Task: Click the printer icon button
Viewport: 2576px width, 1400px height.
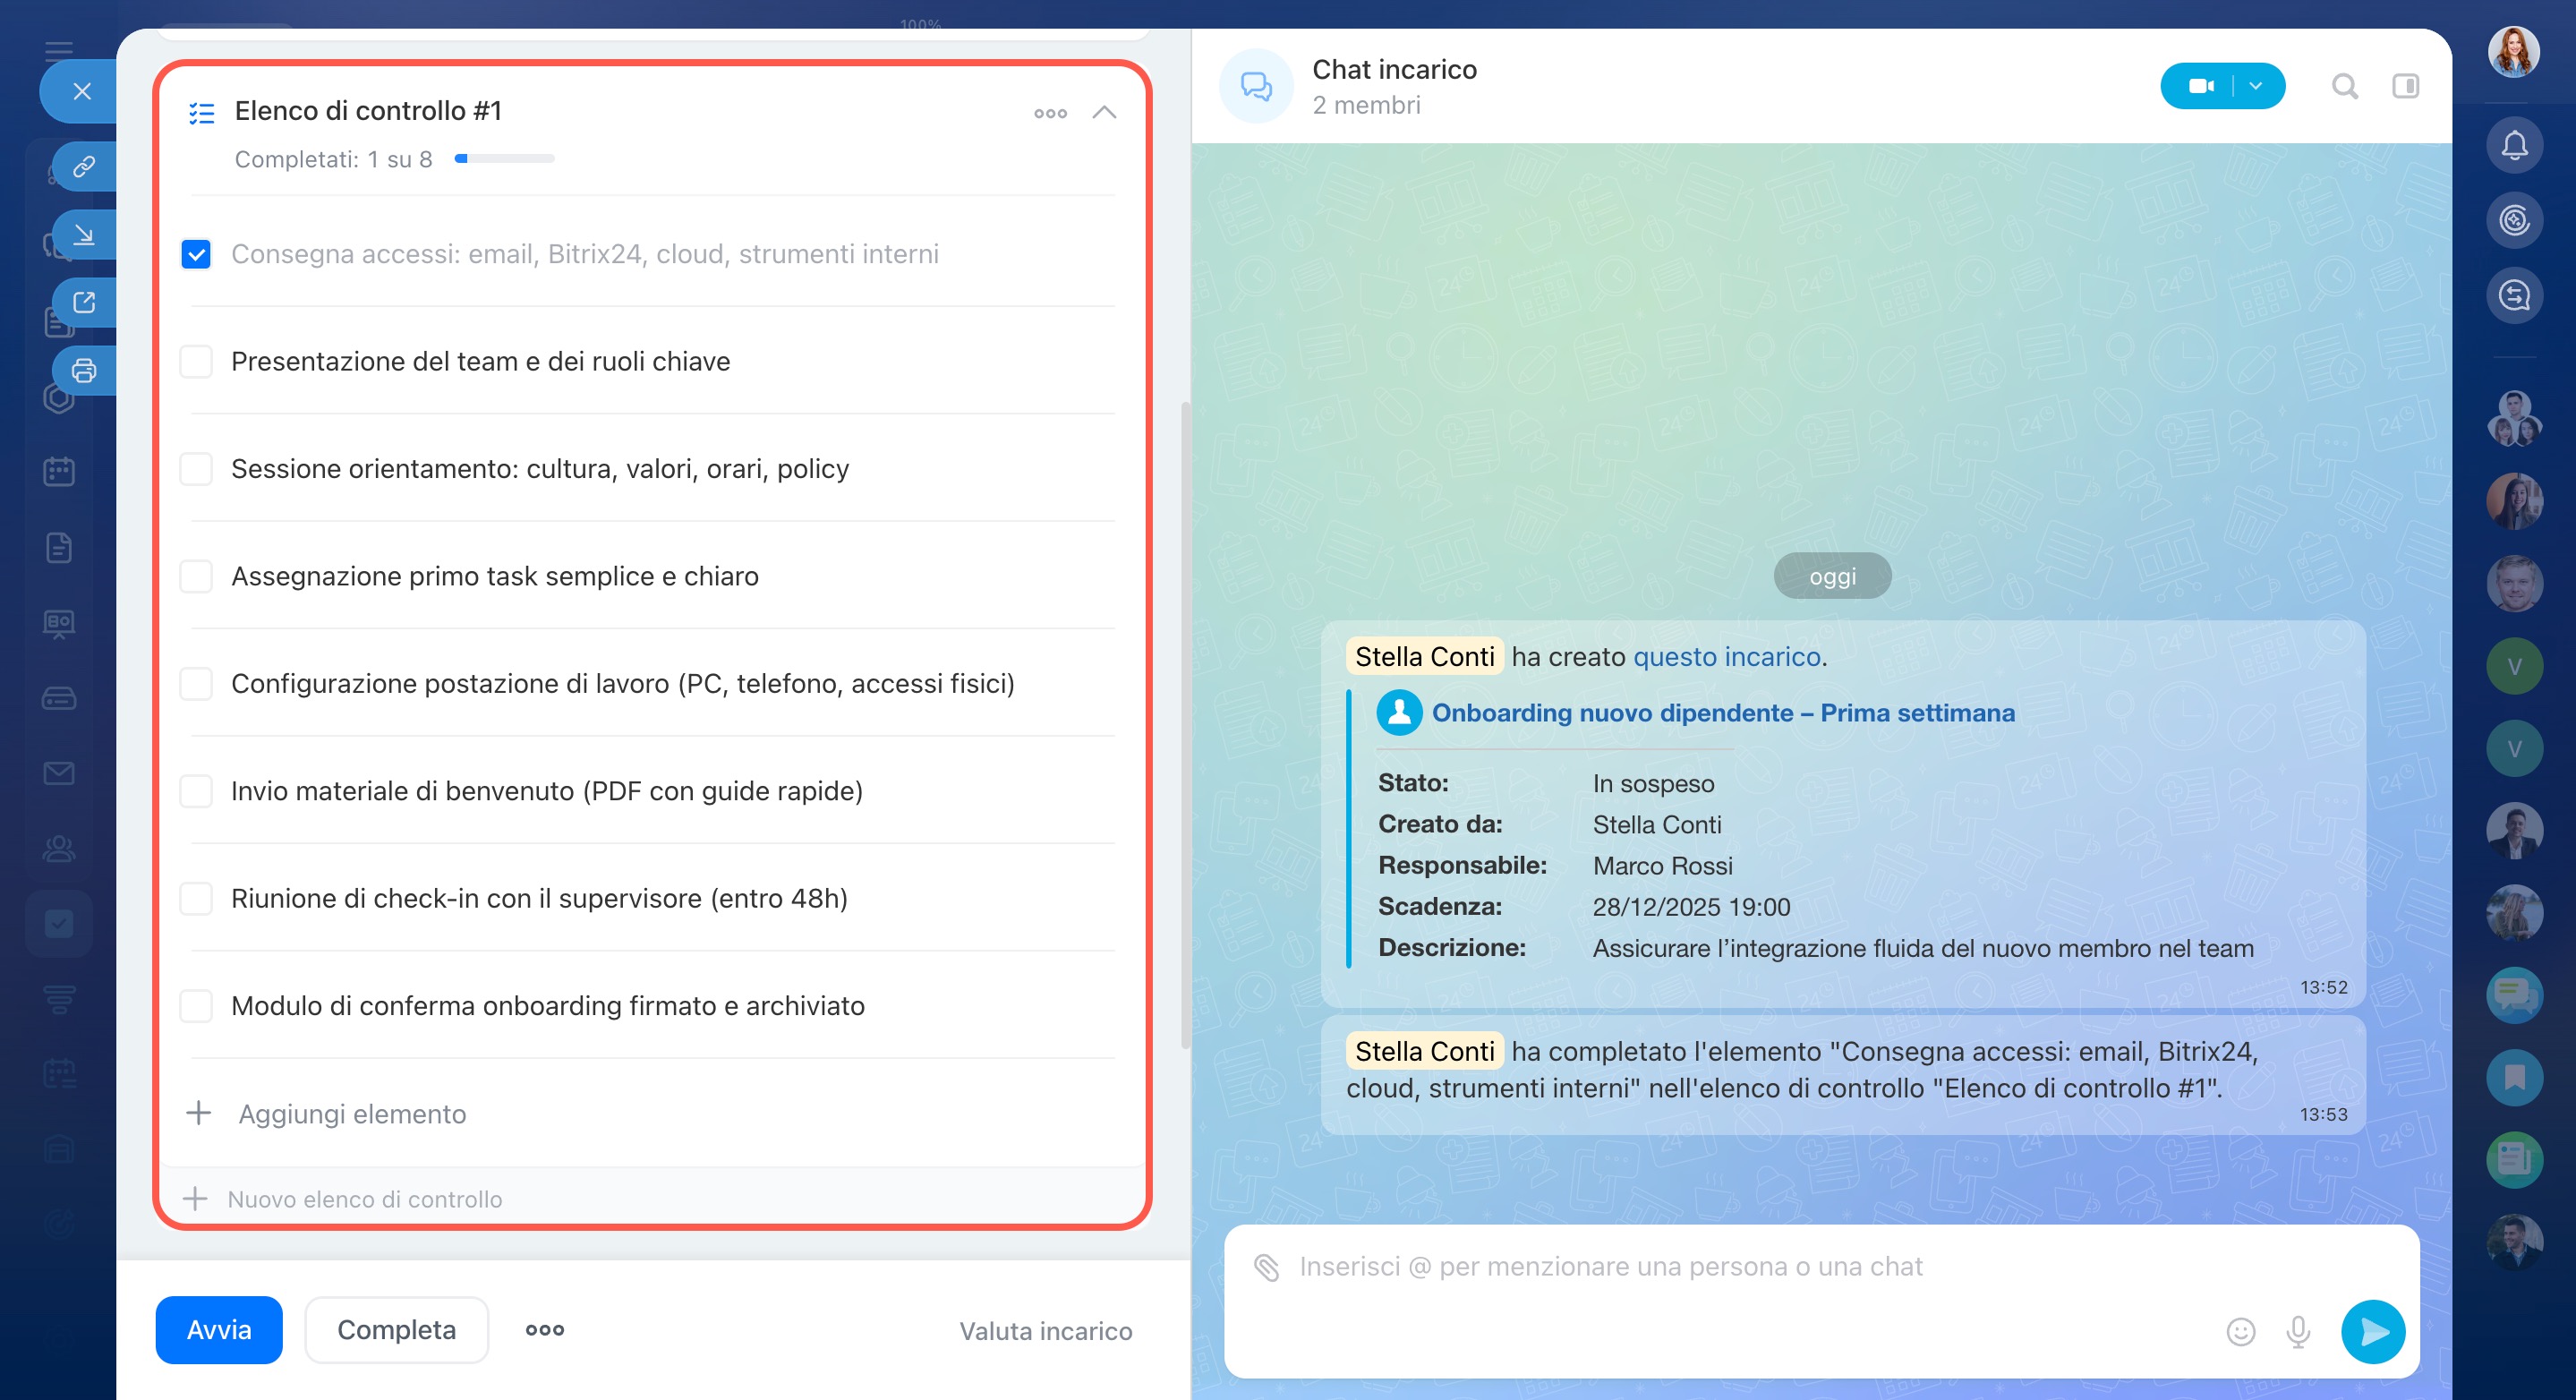Action: [84, 371]
